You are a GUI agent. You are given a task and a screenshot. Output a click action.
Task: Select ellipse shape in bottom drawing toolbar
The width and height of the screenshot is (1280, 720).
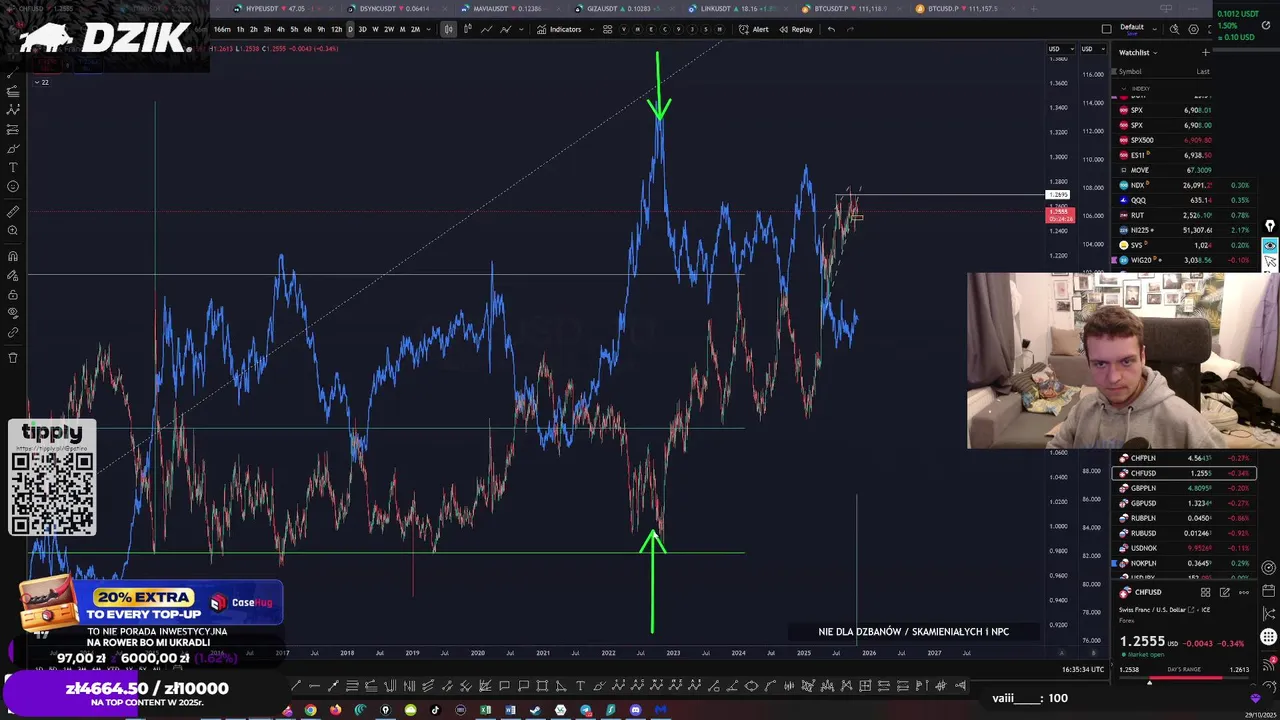751,686
